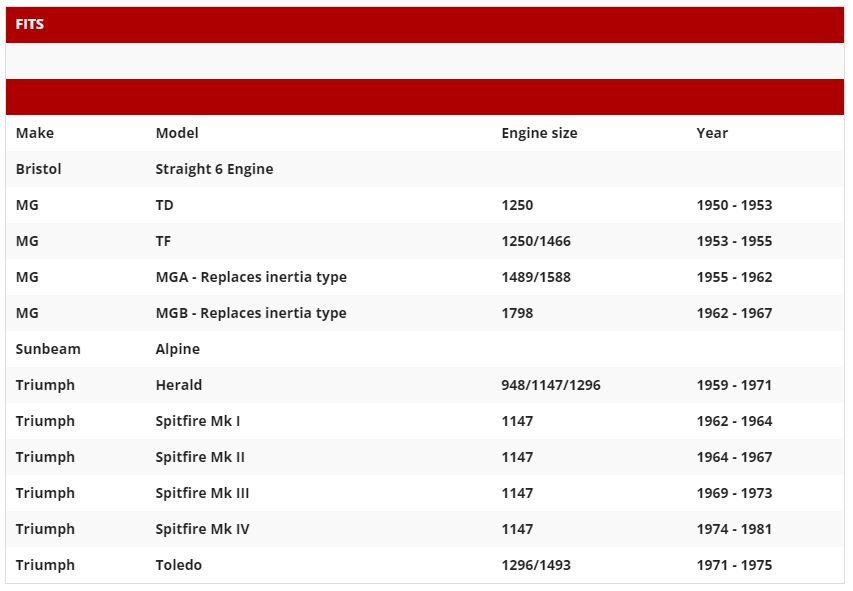Click the Spitfire Mk III model cell
Screen dimensions: 853x591
click(x=202, y=492)
